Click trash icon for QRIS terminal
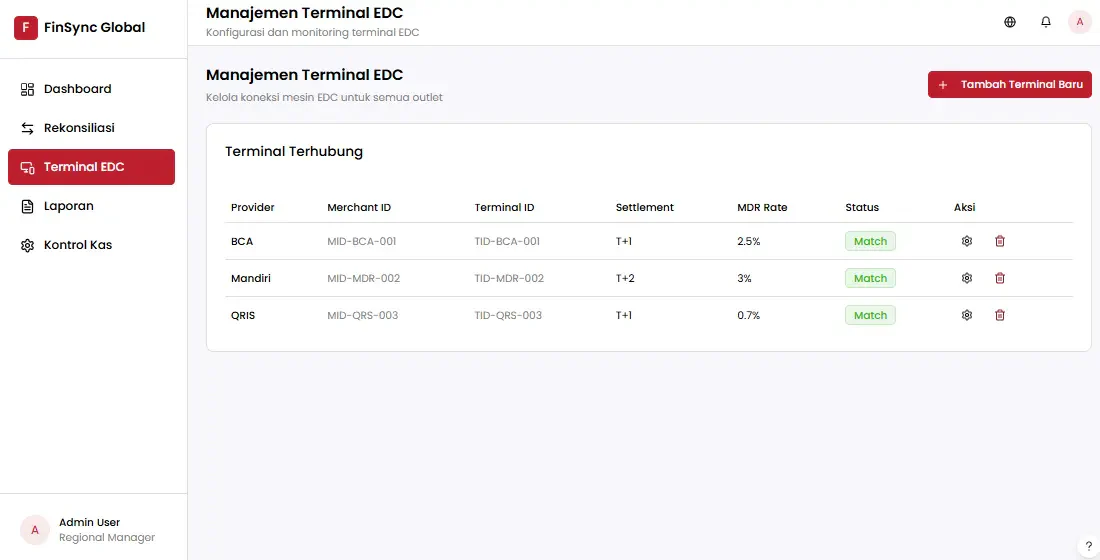 [1000, 315]
